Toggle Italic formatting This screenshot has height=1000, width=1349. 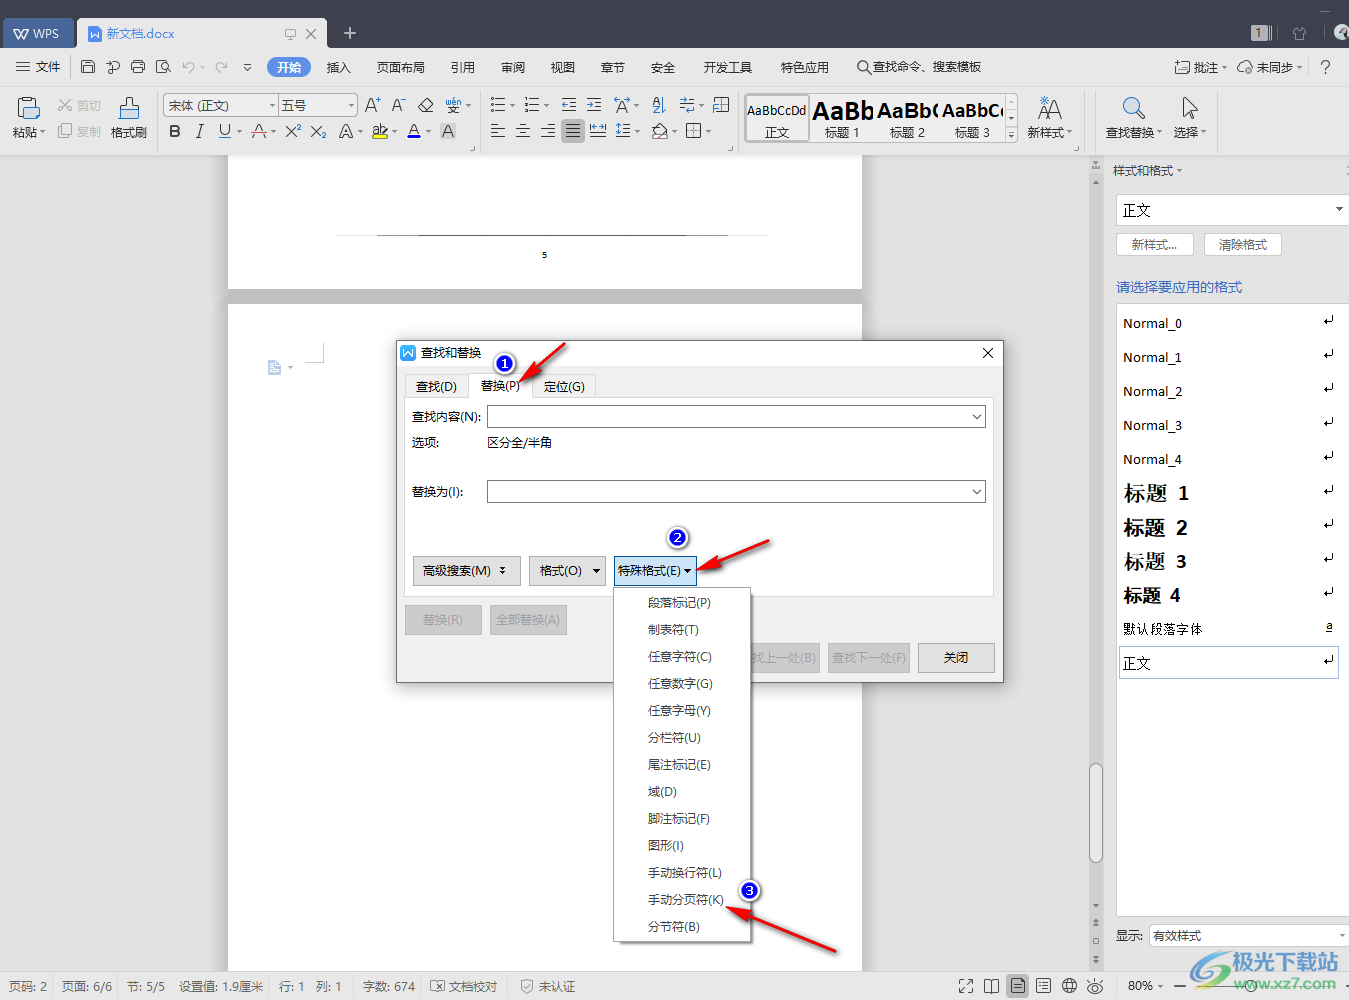pos(199,131)
